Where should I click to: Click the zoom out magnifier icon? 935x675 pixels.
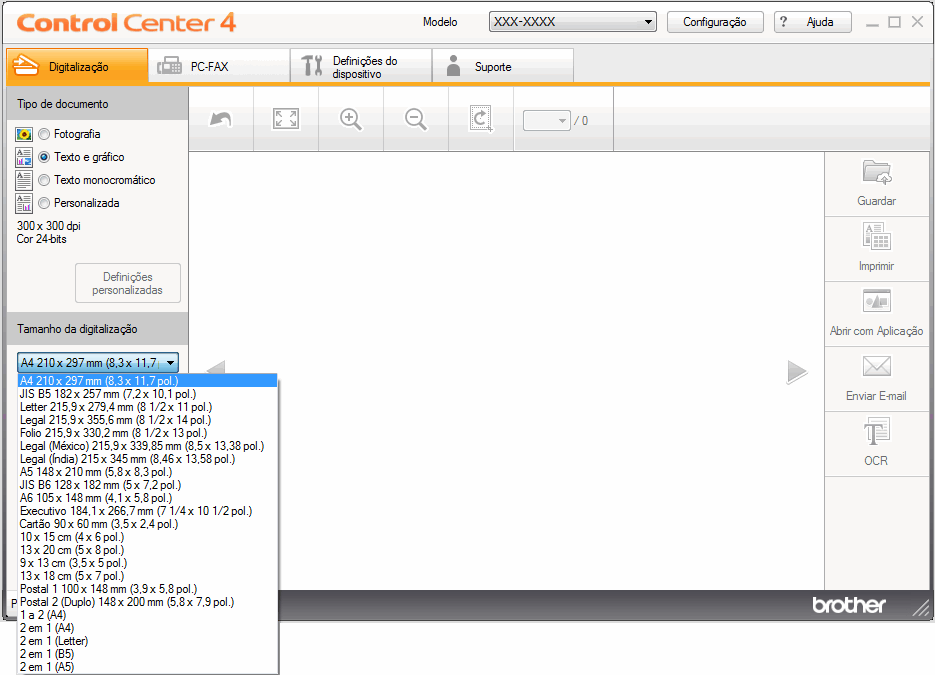[x=416, y=119]
